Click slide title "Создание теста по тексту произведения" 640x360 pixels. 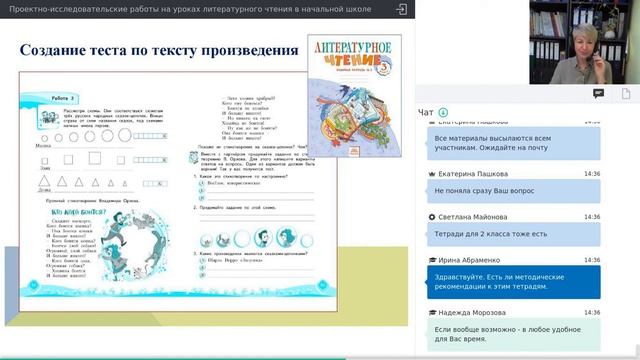pos(159,50)
